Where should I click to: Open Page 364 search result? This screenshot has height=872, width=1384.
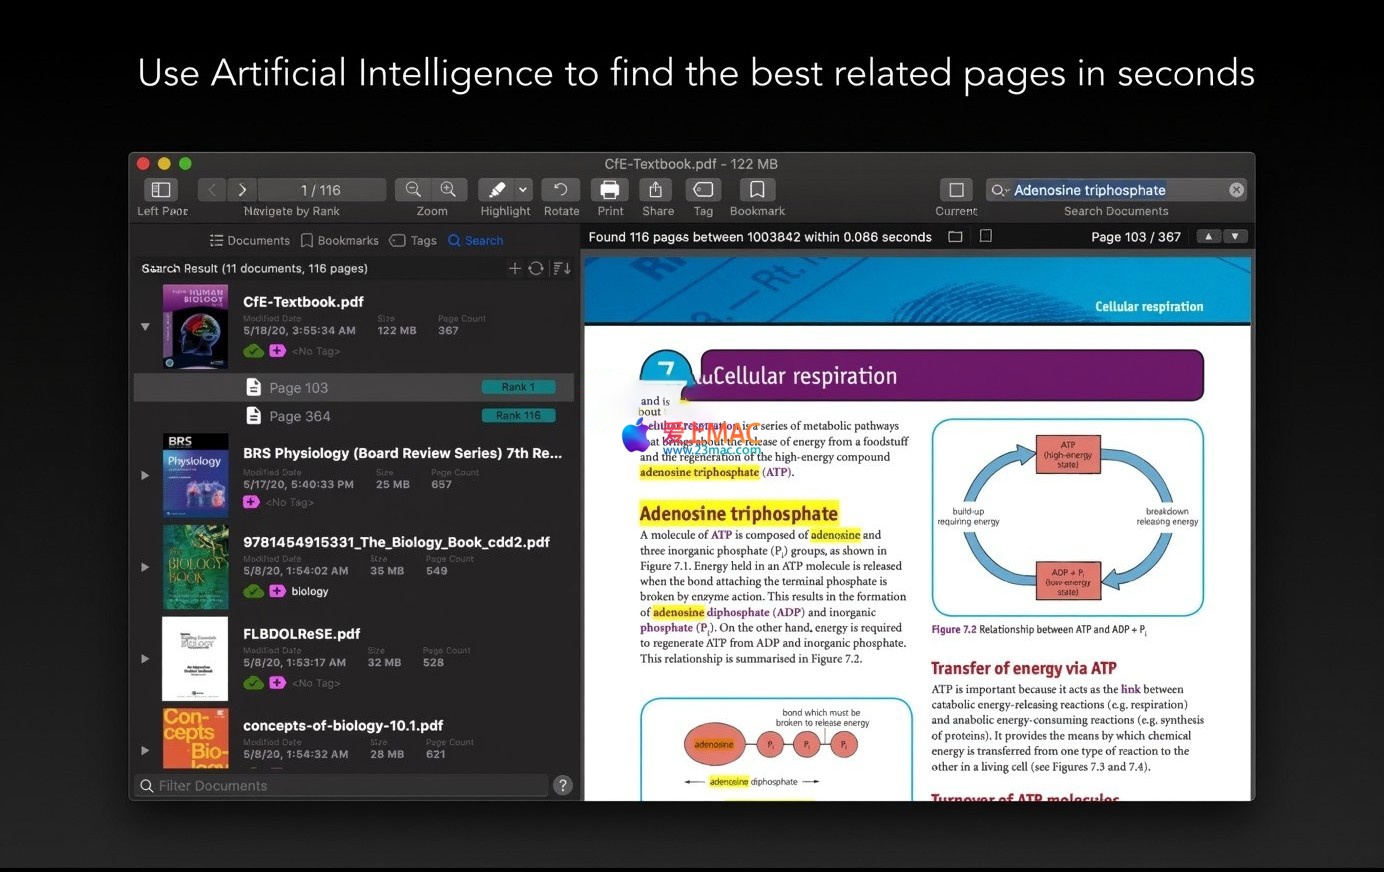click(x=299, y=416)
